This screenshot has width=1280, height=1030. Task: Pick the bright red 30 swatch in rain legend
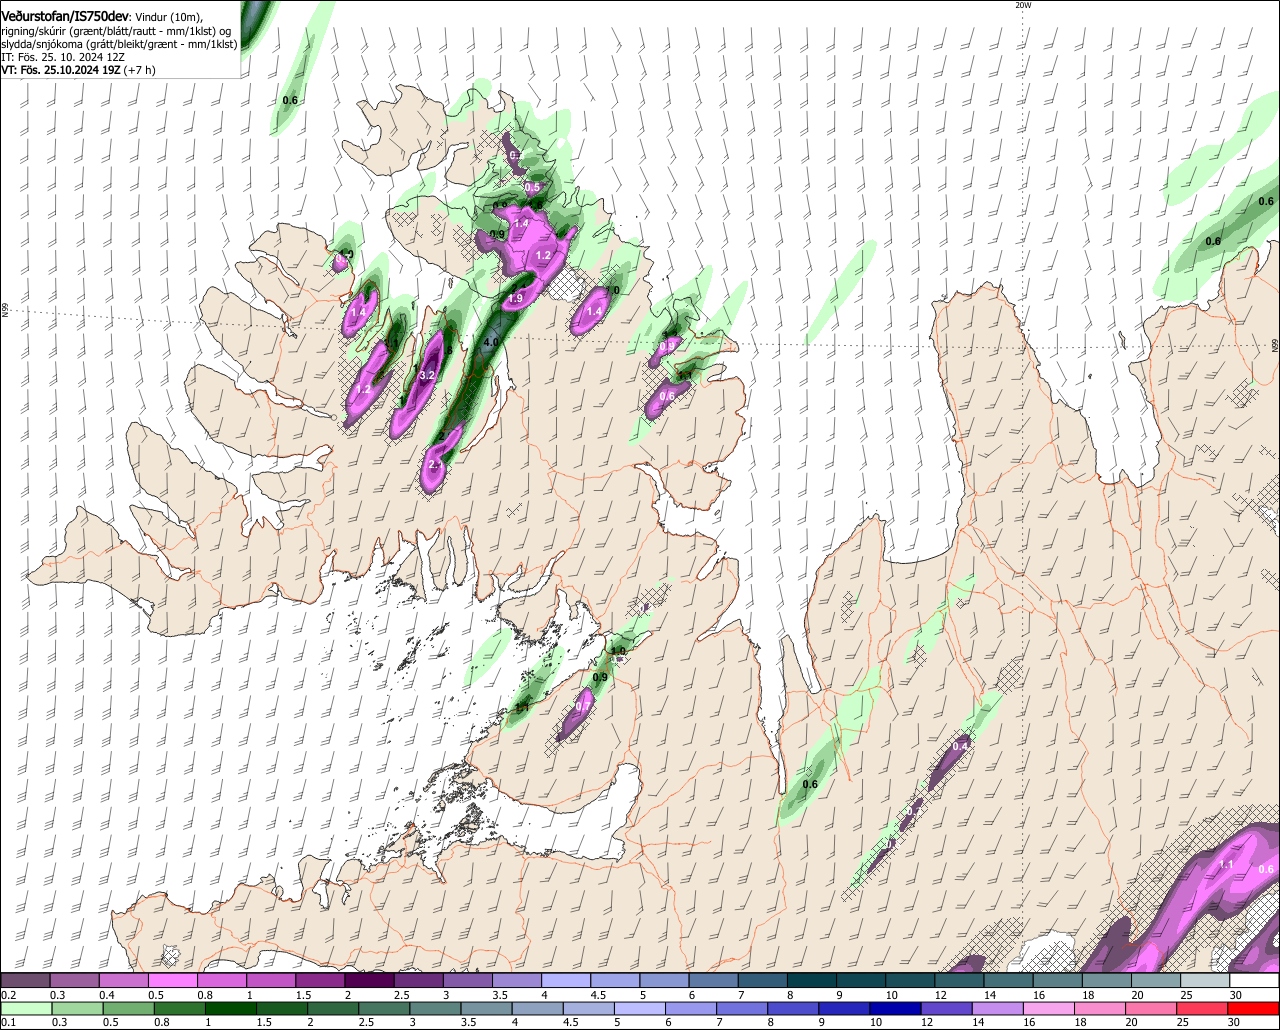(x=1254, y=1008)
